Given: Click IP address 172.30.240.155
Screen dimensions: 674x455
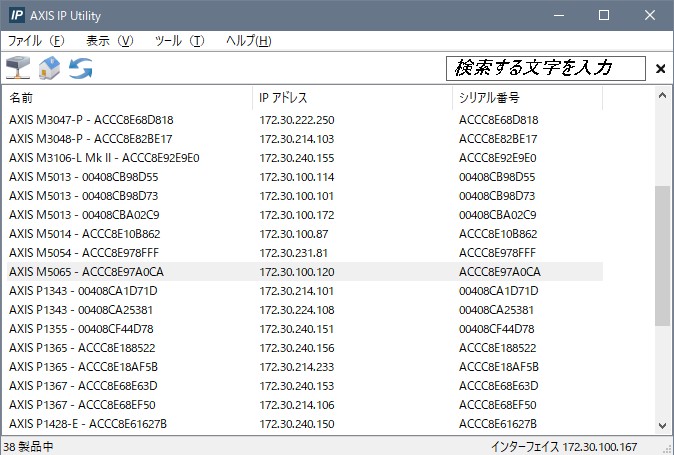Looking at the screenshot, I should click(297, 158).
